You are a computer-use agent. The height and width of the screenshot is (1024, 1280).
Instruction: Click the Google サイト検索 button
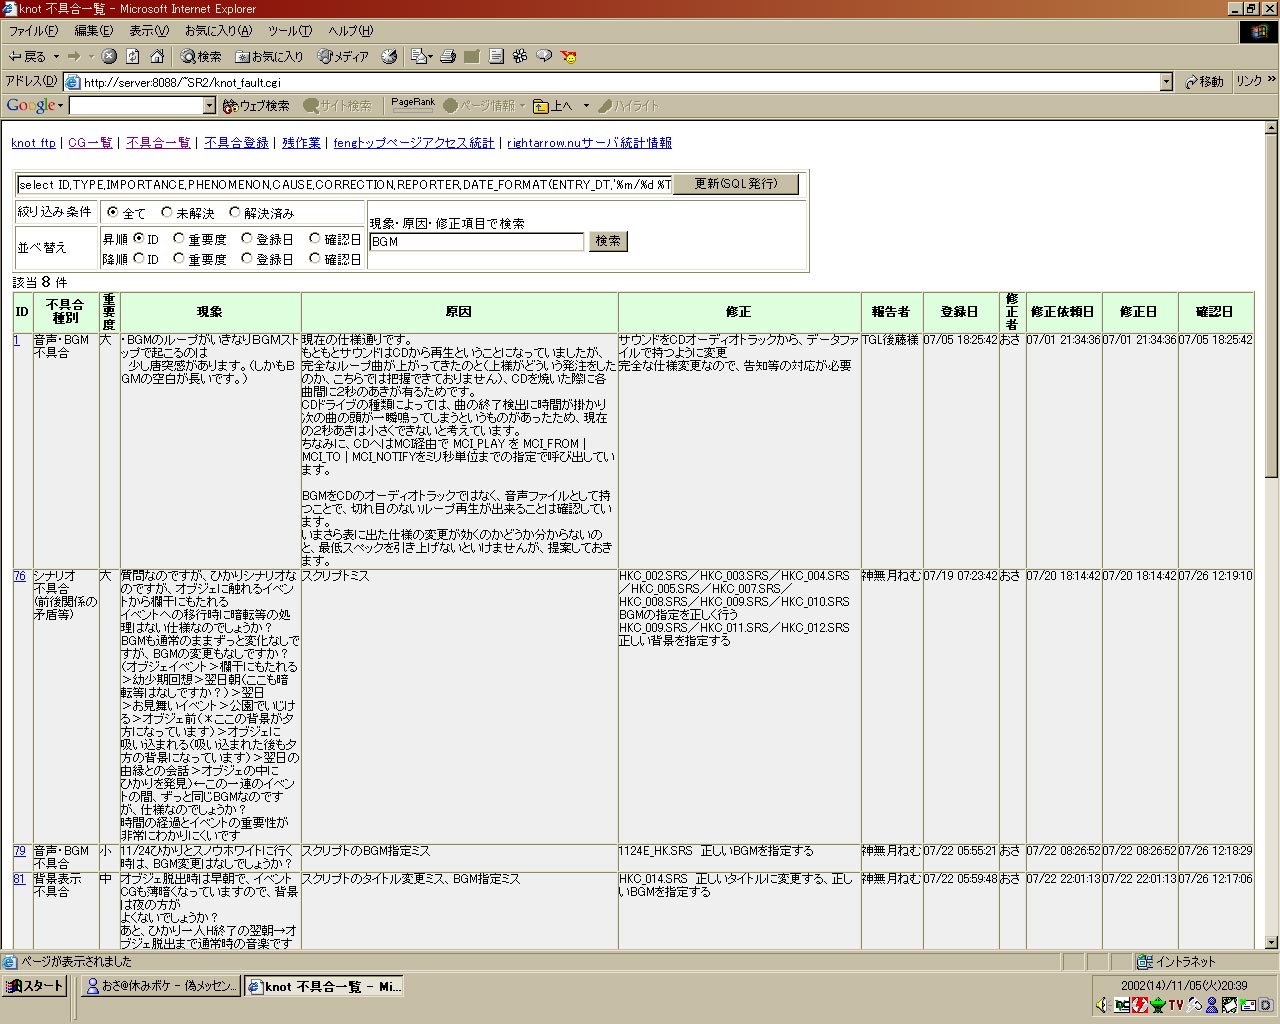point(337,105)
